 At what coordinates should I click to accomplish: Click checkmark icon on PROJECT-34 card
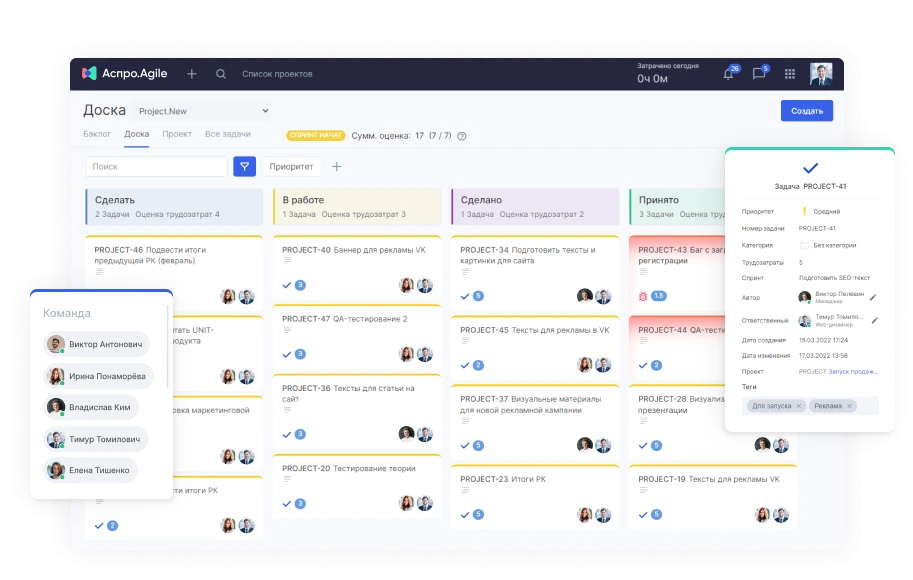465,296
